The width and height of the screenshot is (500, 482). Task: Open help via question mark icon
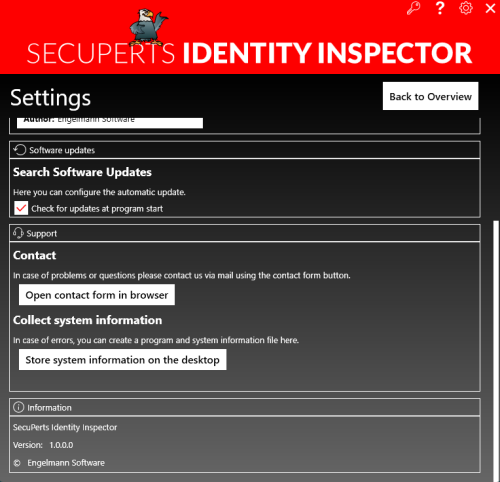440,8
